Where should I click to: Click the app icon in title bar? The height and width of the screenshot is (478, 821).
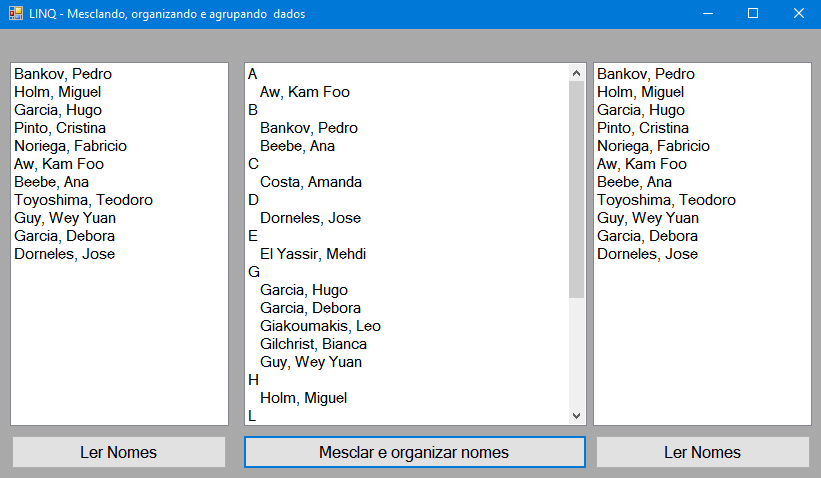pos(16,14)
